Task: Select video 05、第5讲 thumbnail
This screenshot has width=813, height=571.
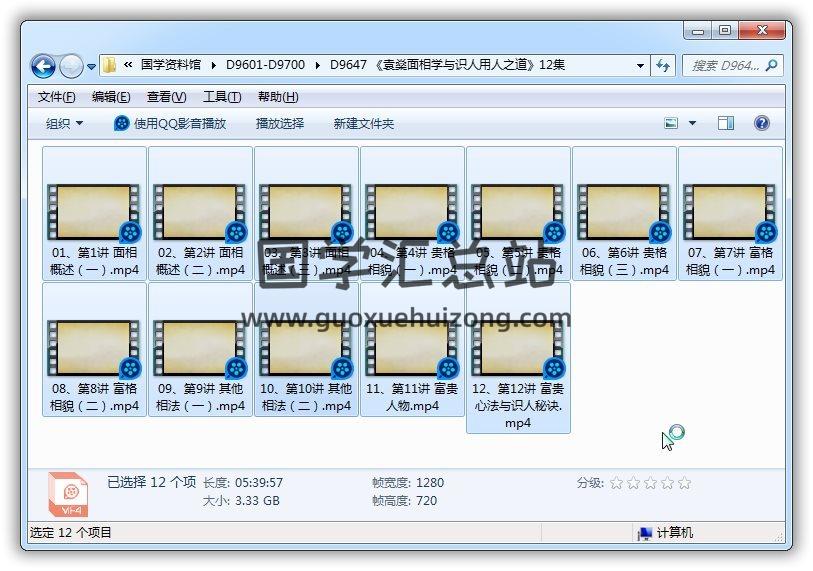Action: point(518,213)
